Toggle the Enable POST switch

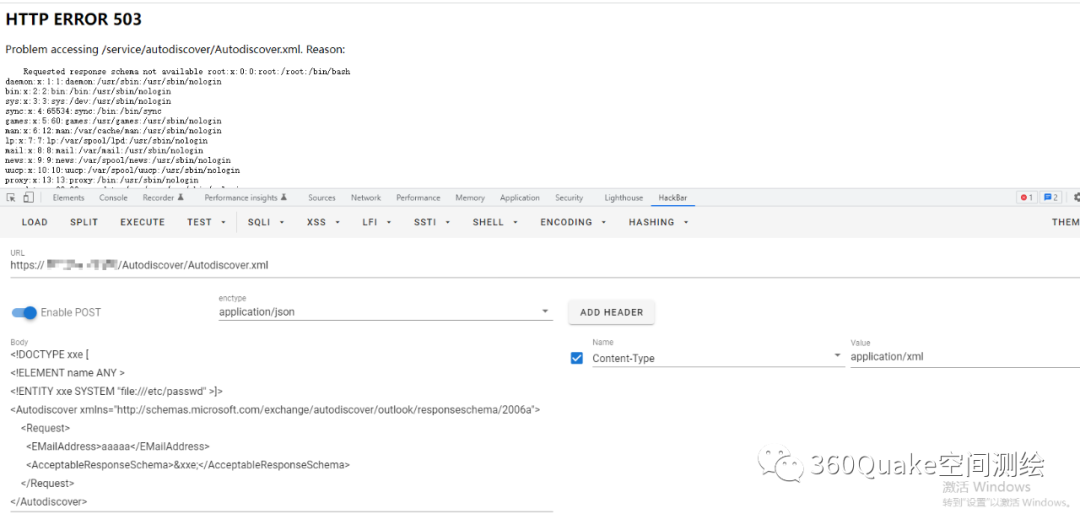(x=24, y=313)
